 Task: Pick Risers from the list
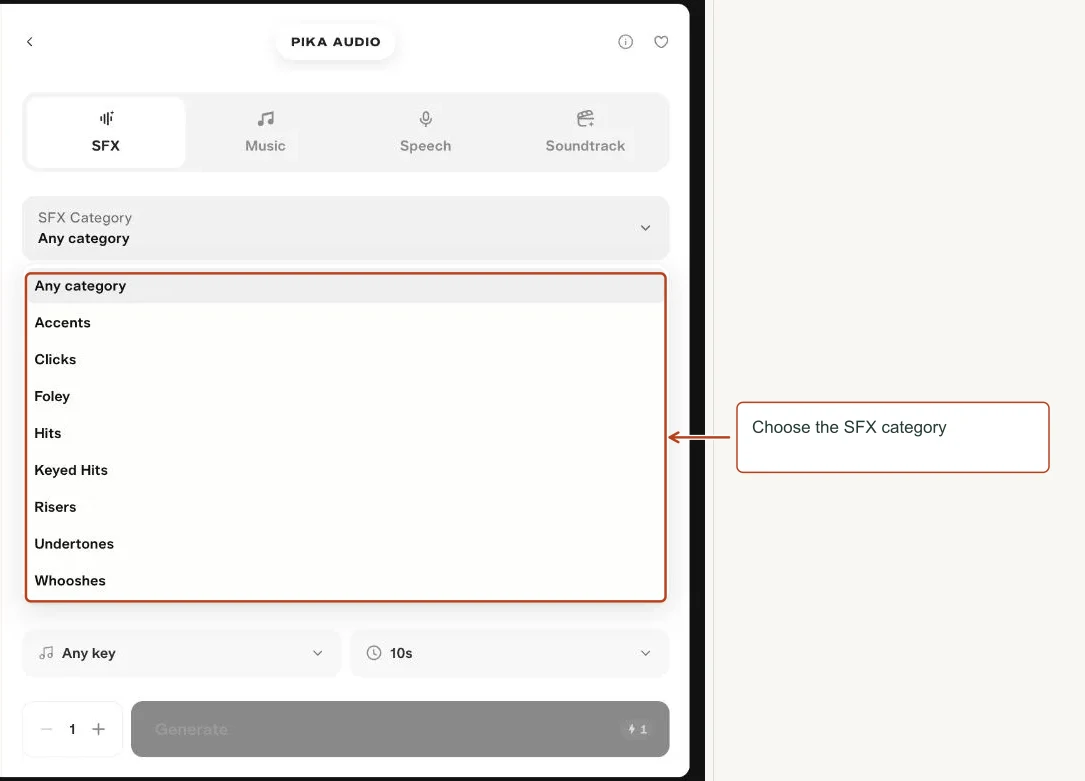(x=345, y=507)
